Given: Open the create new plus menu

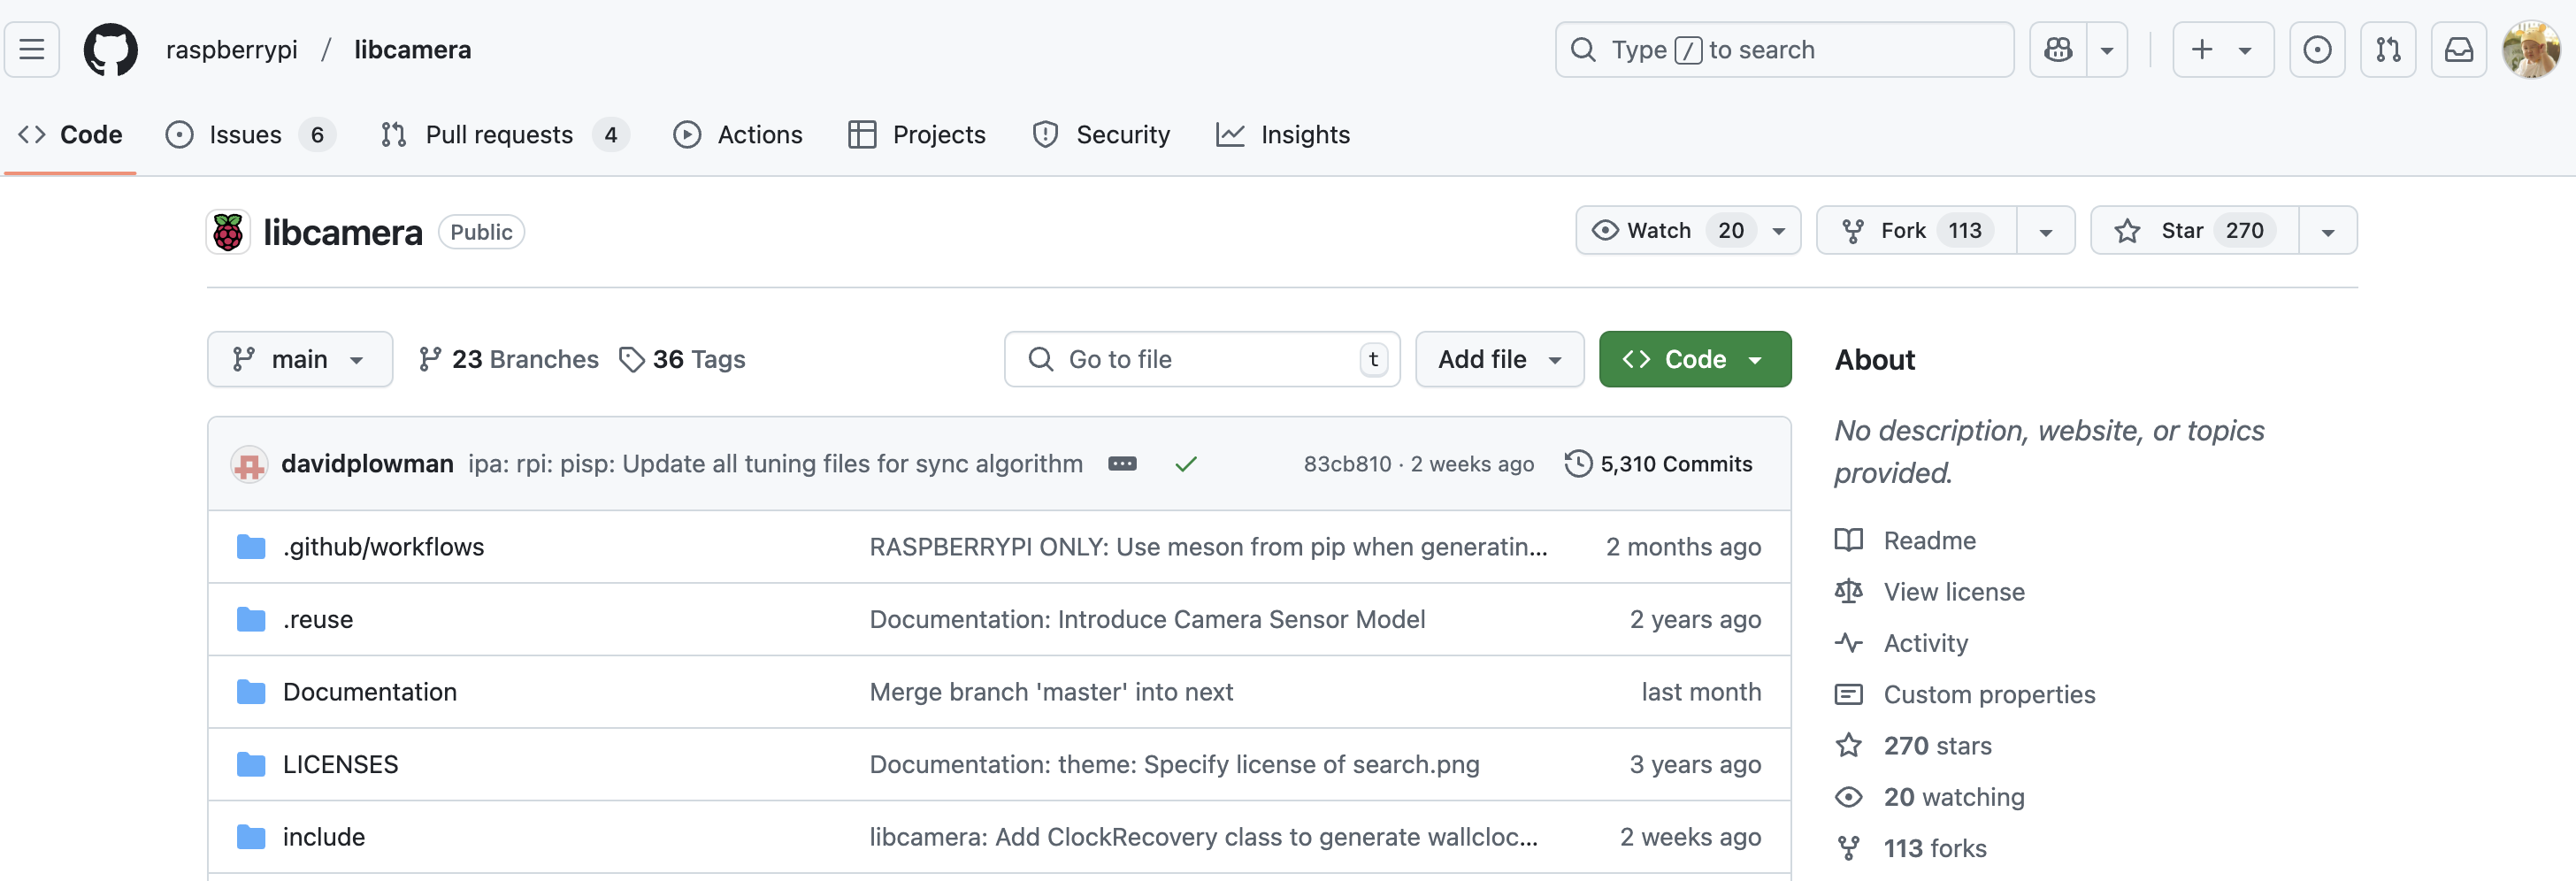Looking at the screenshot, I should pos(2223,49).
